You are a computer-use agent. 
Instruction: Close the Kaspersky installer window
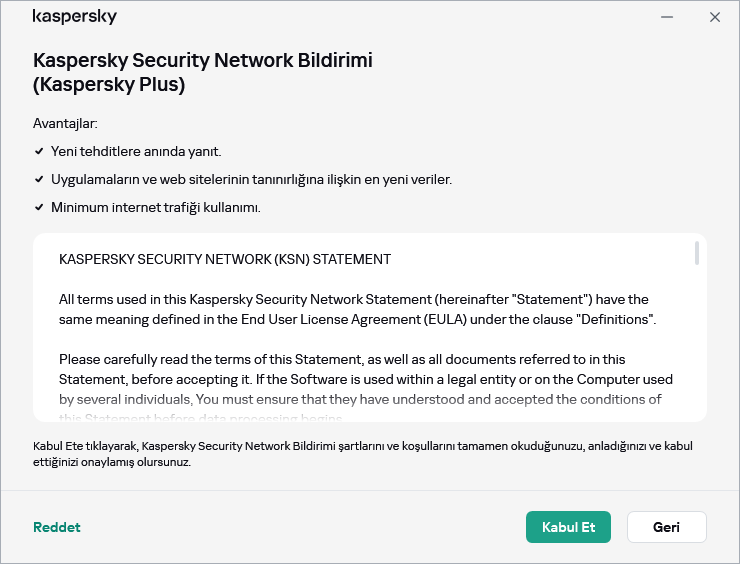715,17
